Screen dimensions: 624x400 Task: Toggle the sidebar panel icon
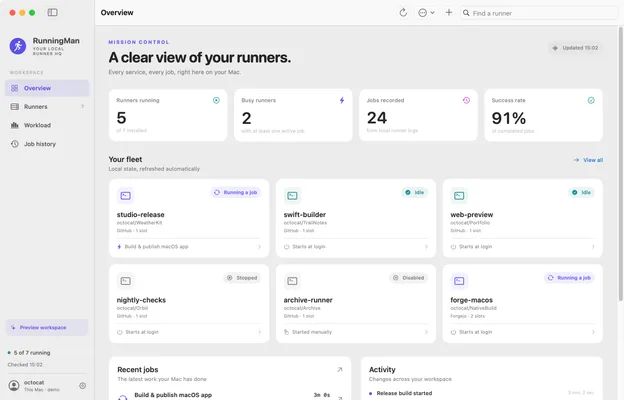(53, 12)
